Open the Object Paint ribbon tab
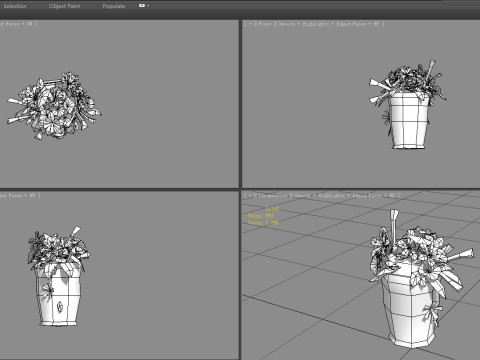480x360 pixels. [x=64, y=6]
